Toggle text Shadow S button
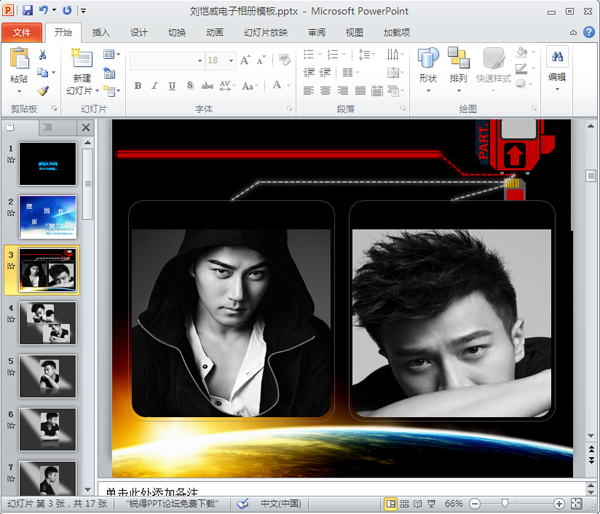Image resolution: width=600 pixels, height=514 pixels. (190, 86)
